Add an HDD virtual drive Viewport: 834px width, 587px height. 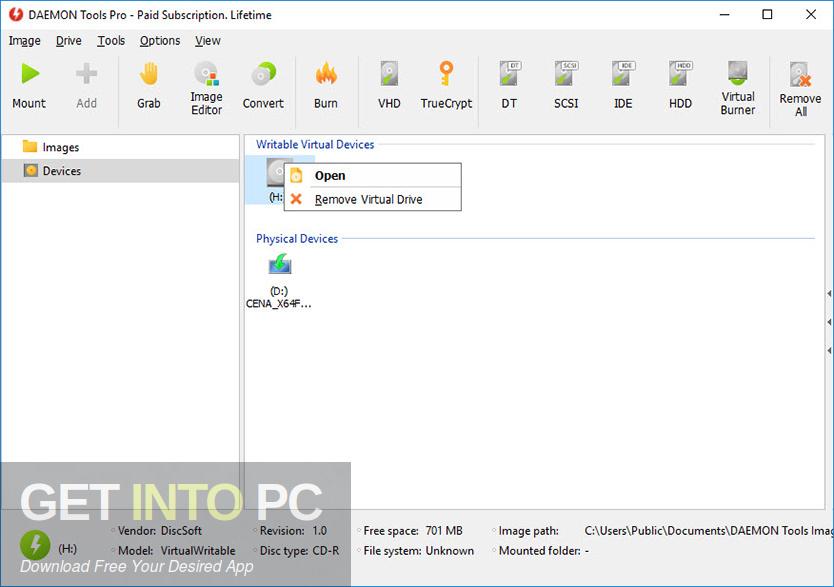pyautogui.click(x=680, y=73)
